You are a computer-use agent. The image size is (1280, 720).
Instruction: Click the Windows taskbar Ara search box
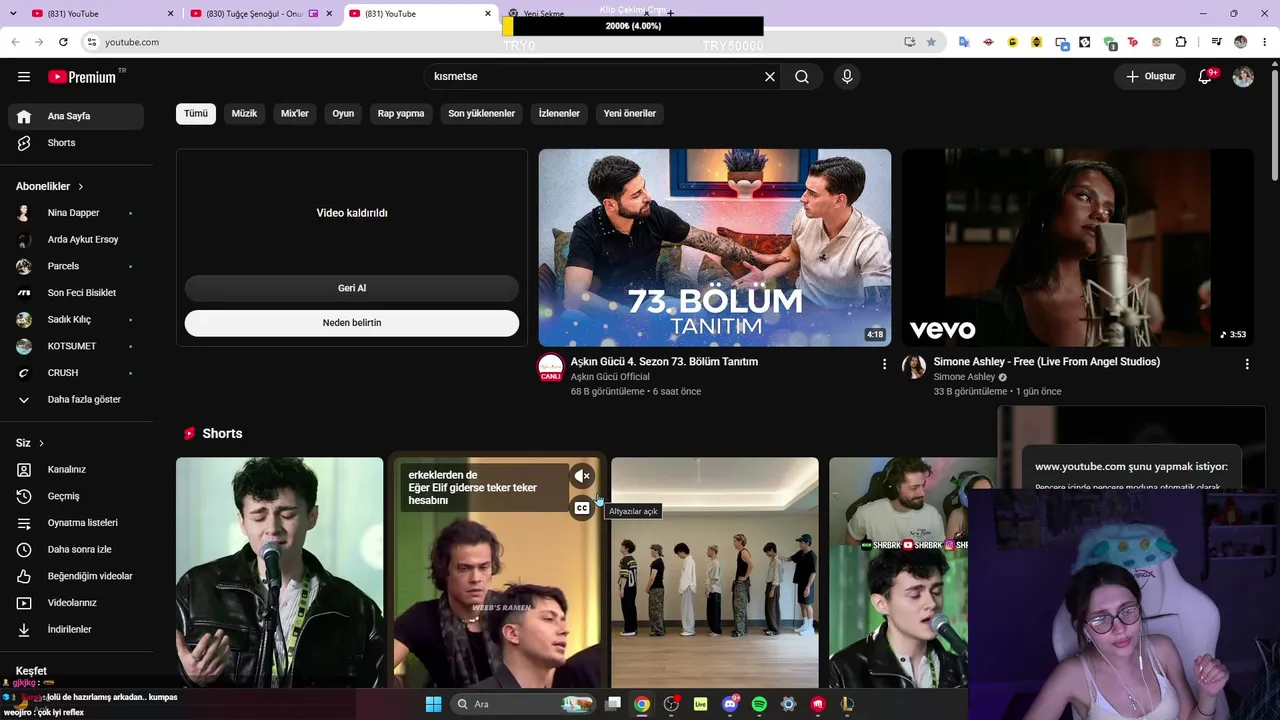tap(522, 704)
